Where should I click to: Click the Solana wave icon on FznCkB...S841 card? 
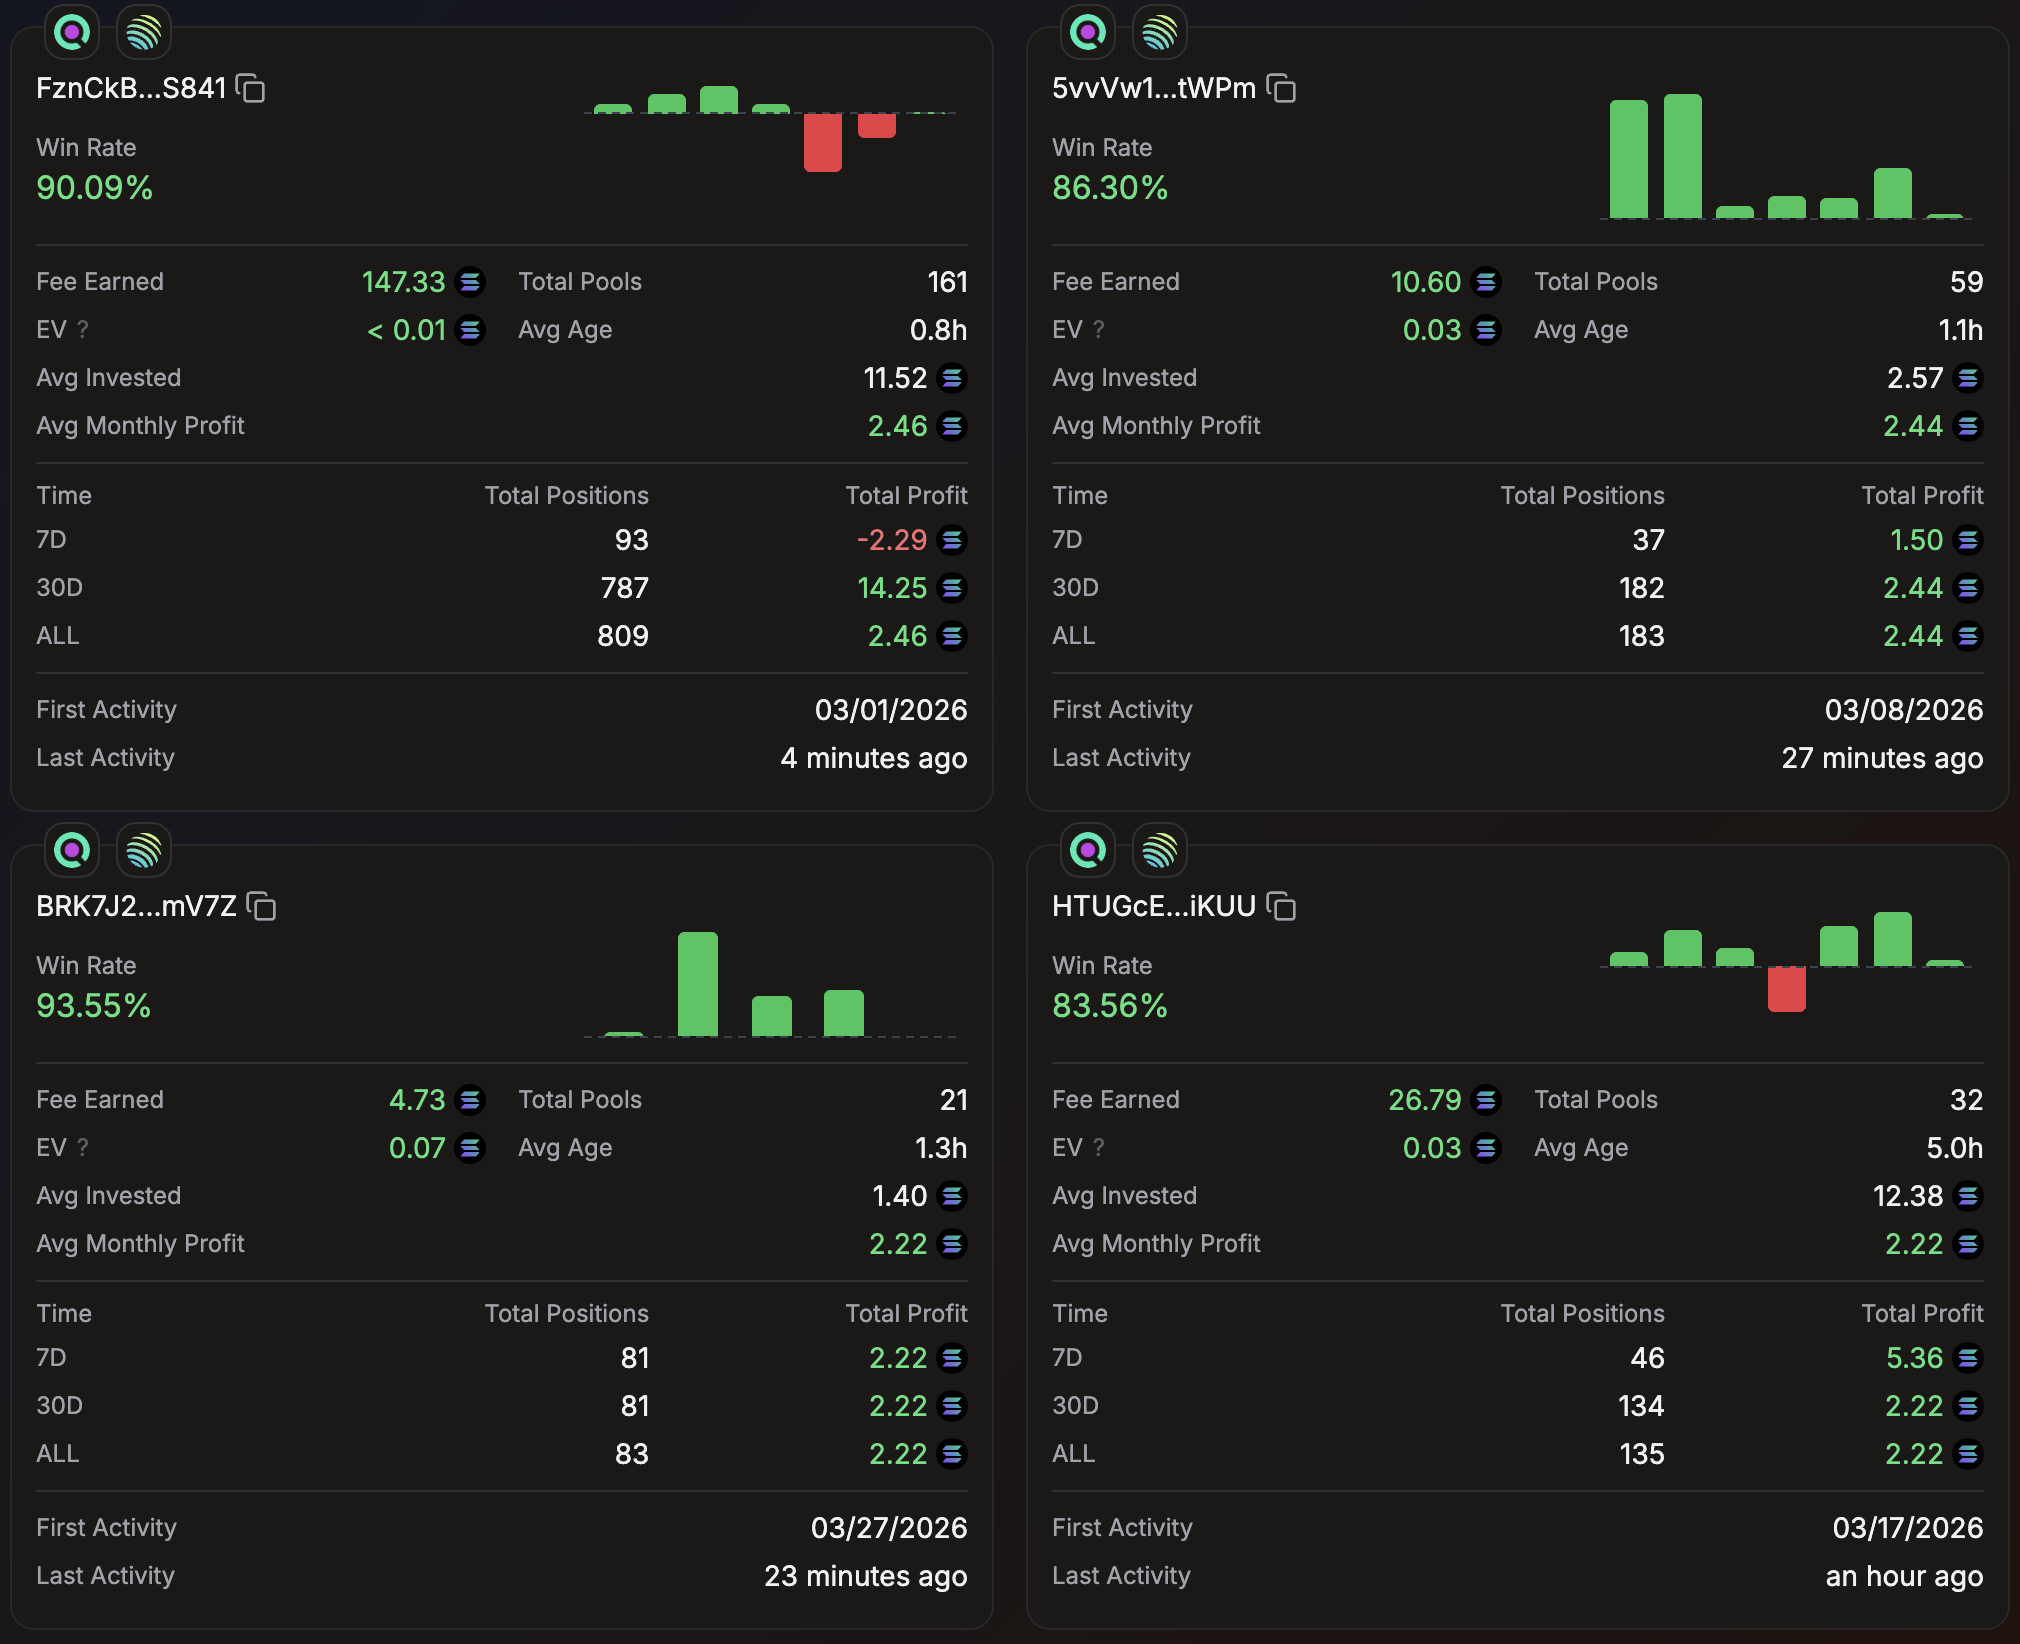(x=143, y=32)
